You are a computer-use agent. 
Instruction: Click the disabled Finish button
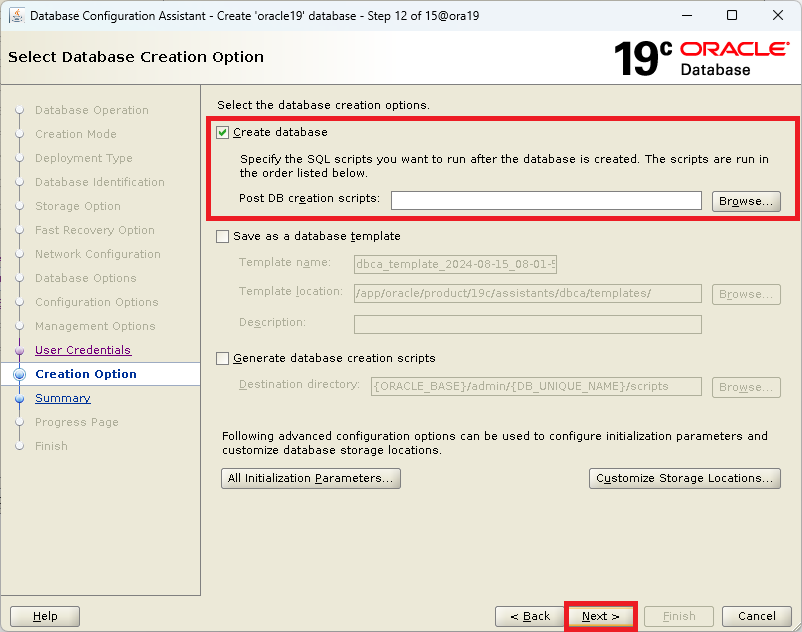click(x=679, y=616)
